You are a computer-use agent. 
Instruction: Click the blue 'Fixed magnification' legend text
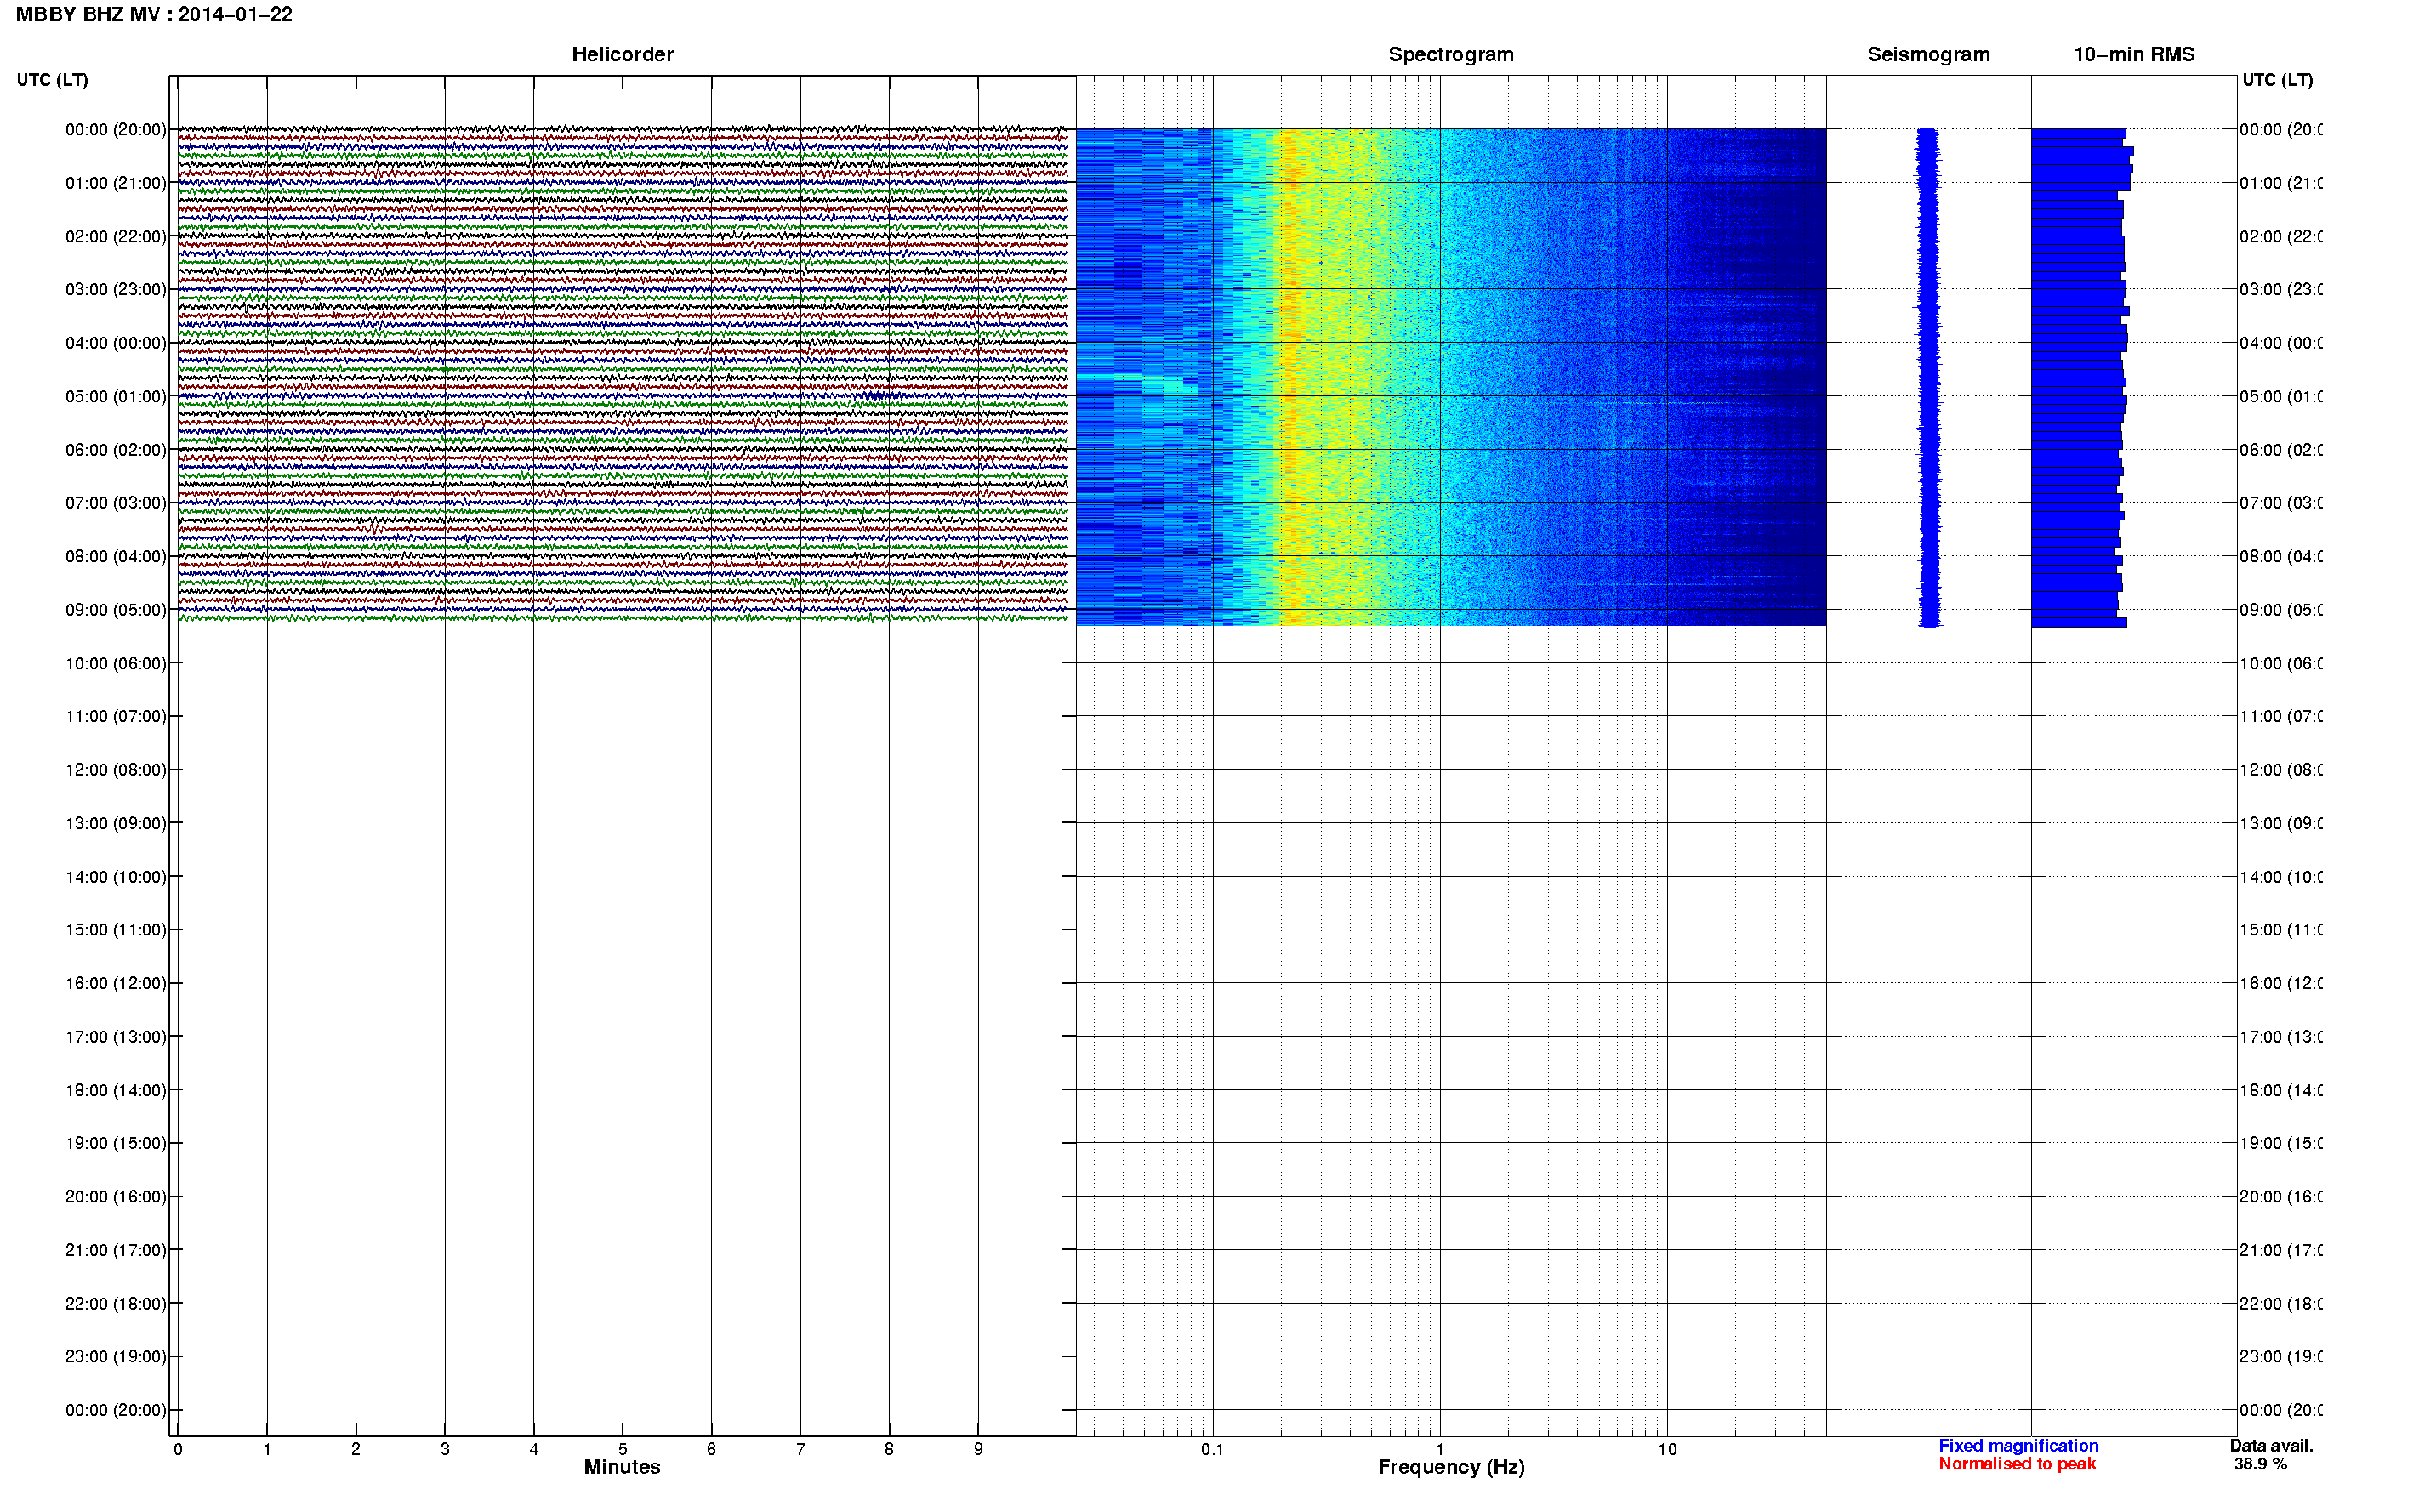tap(2018, 1446)
